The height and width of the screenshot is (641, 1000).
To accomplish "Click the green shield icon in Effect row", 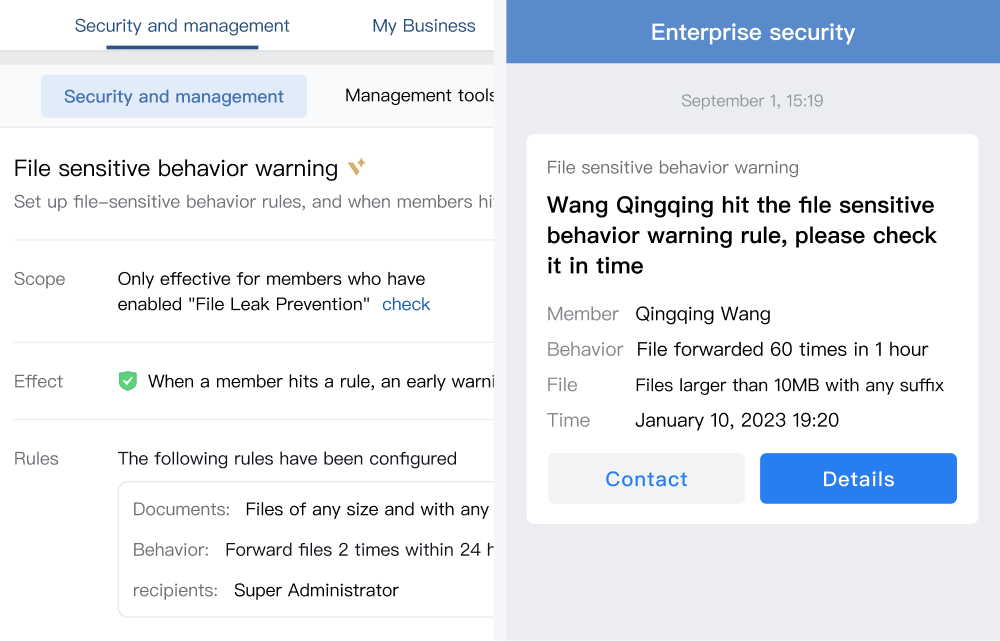I will (x=128, y=381).
